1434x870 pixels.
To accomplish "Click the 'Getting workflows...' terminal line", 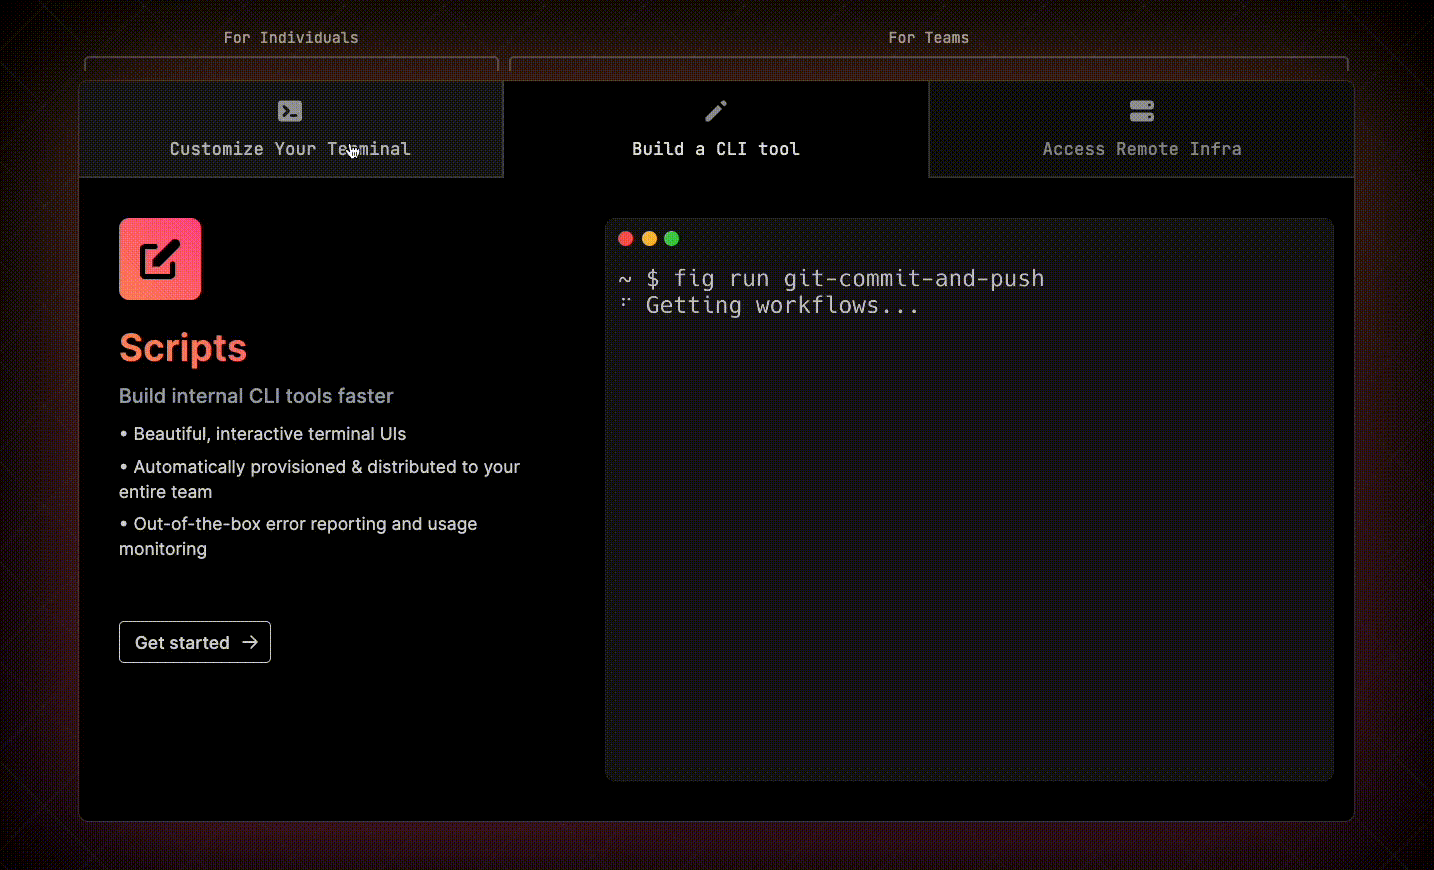I will click(770, 306).
